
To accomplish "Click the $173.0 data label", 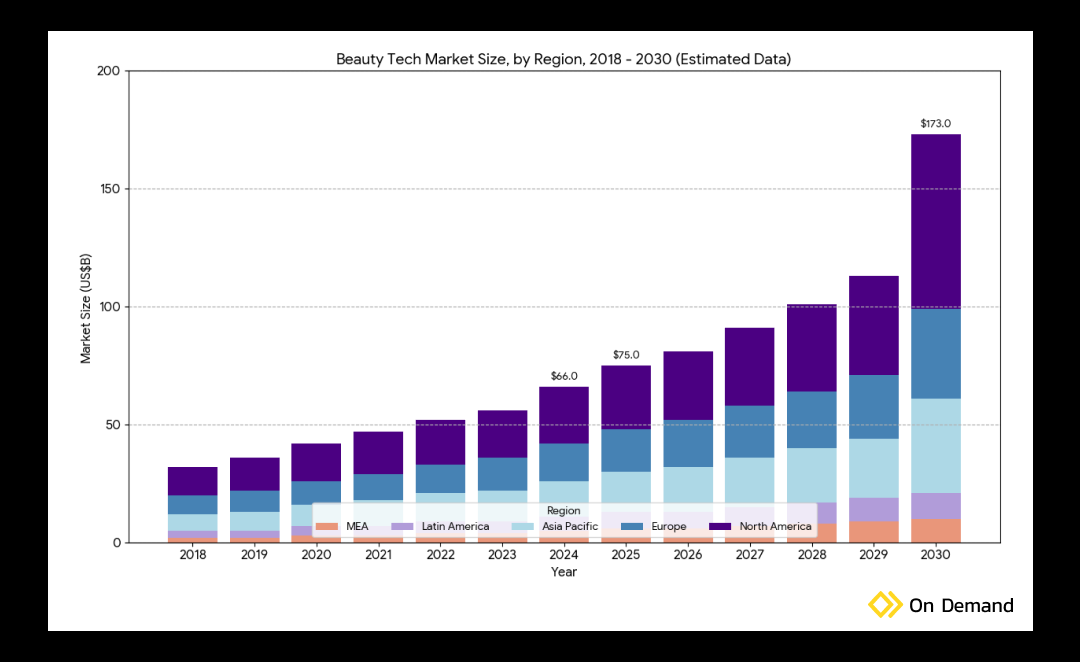I will 935,124.
